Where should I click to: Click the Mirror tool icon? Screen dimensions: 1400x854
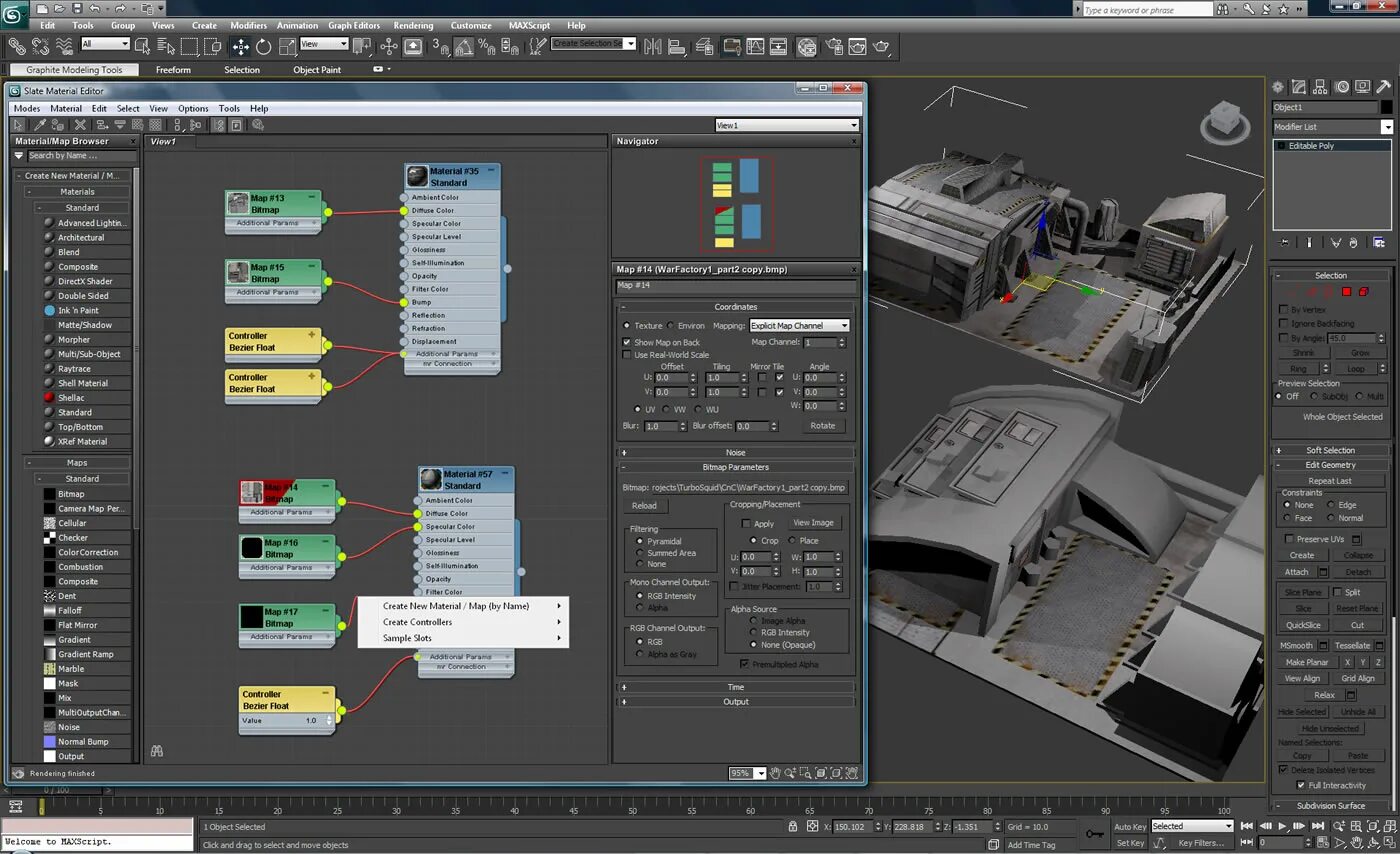(x=653, y=46)
